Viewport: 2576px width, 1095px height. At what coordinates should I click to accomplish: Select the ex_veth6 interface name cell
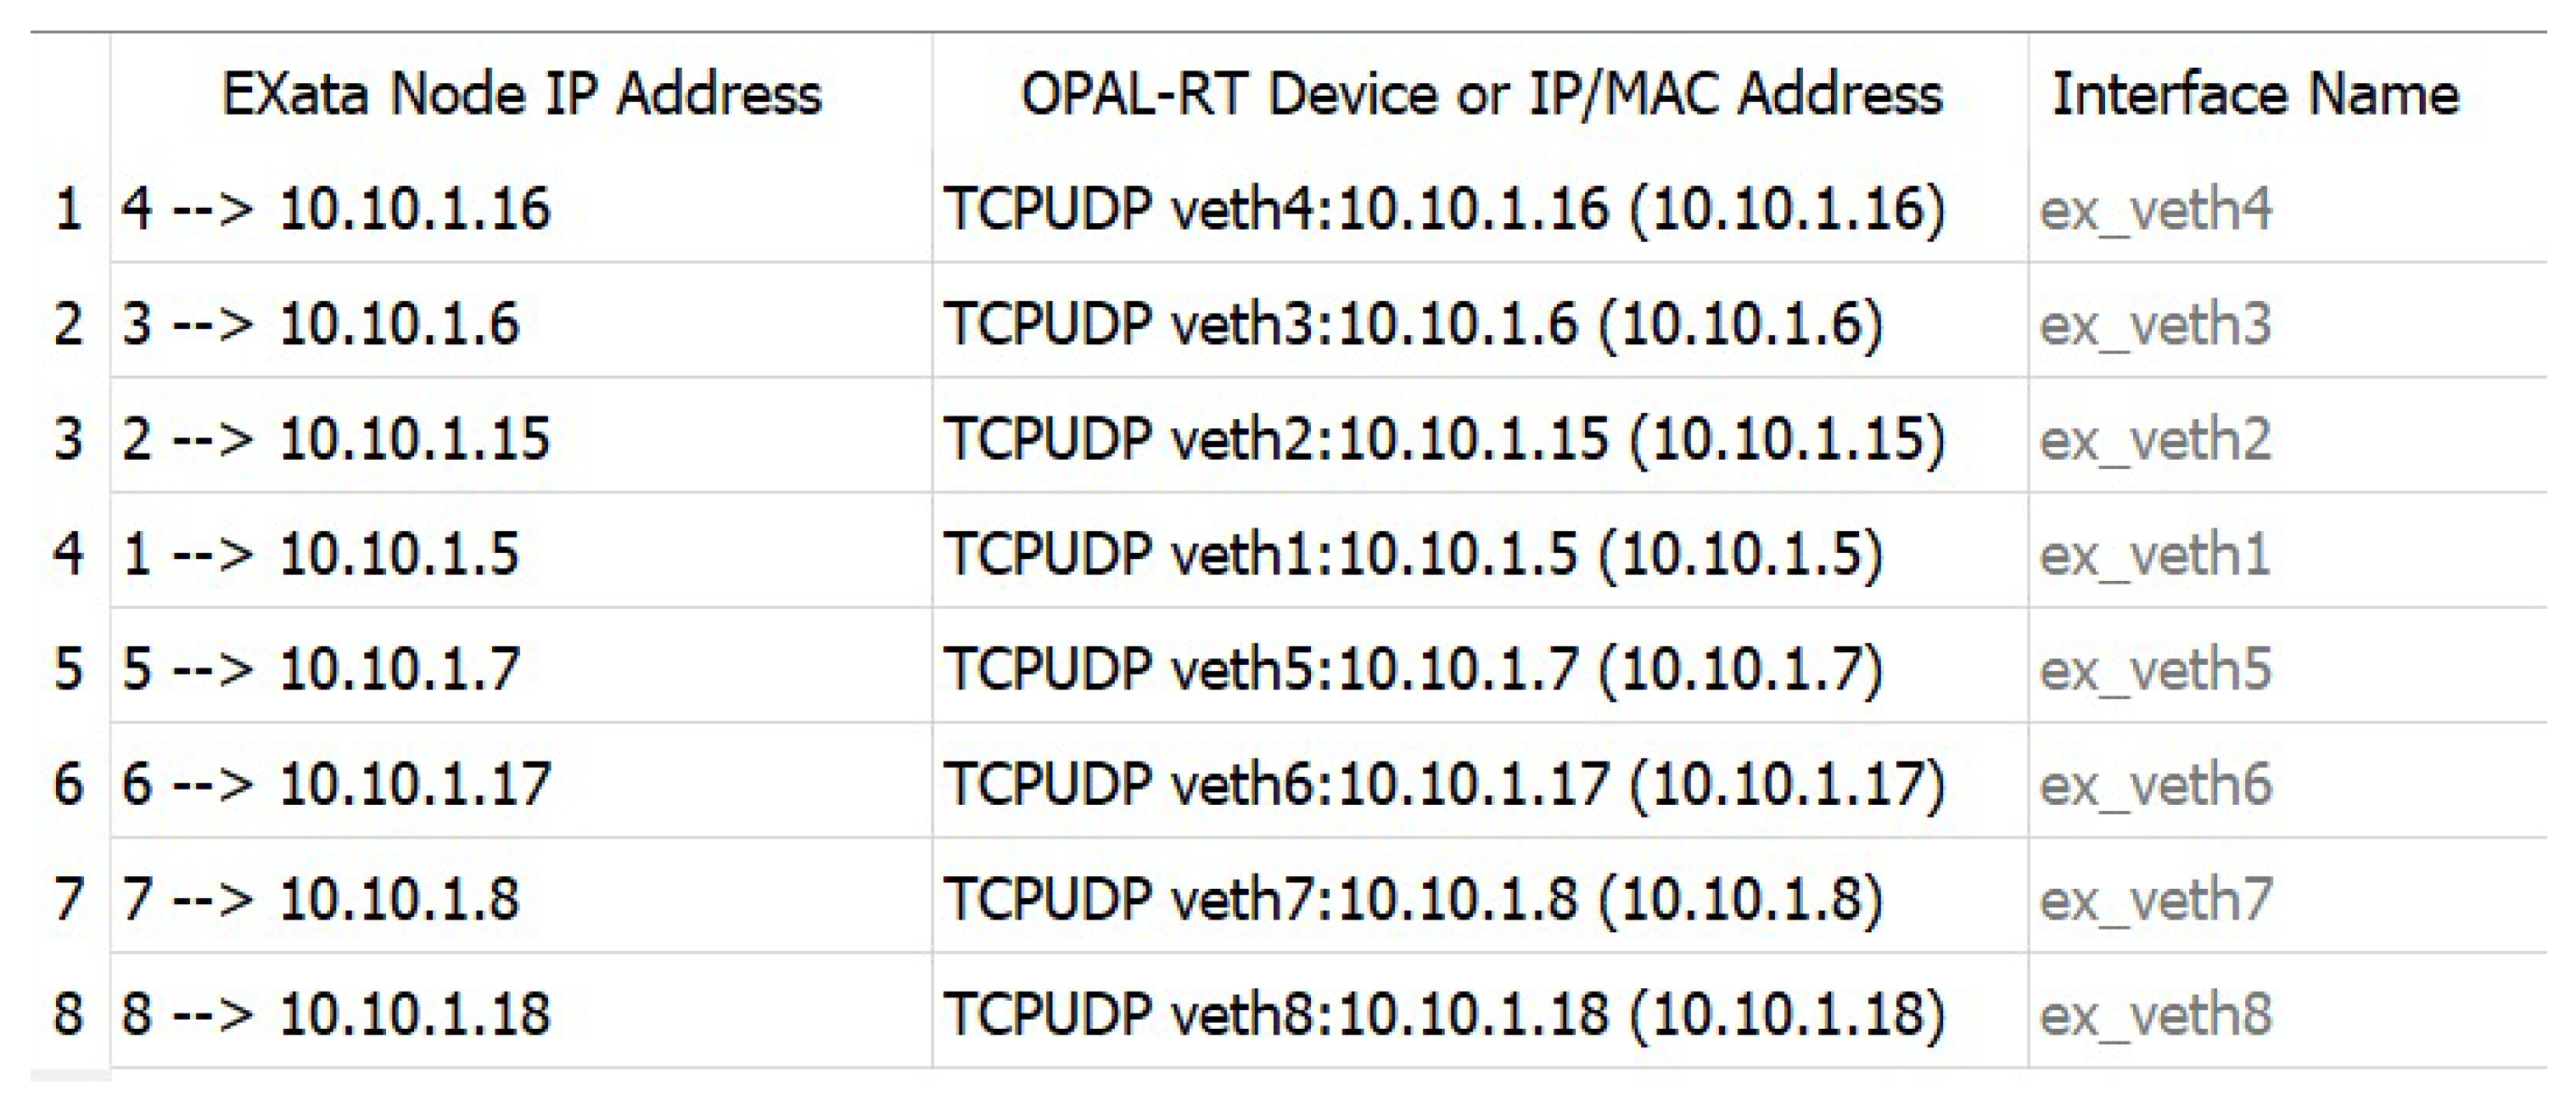[2156, 783]
